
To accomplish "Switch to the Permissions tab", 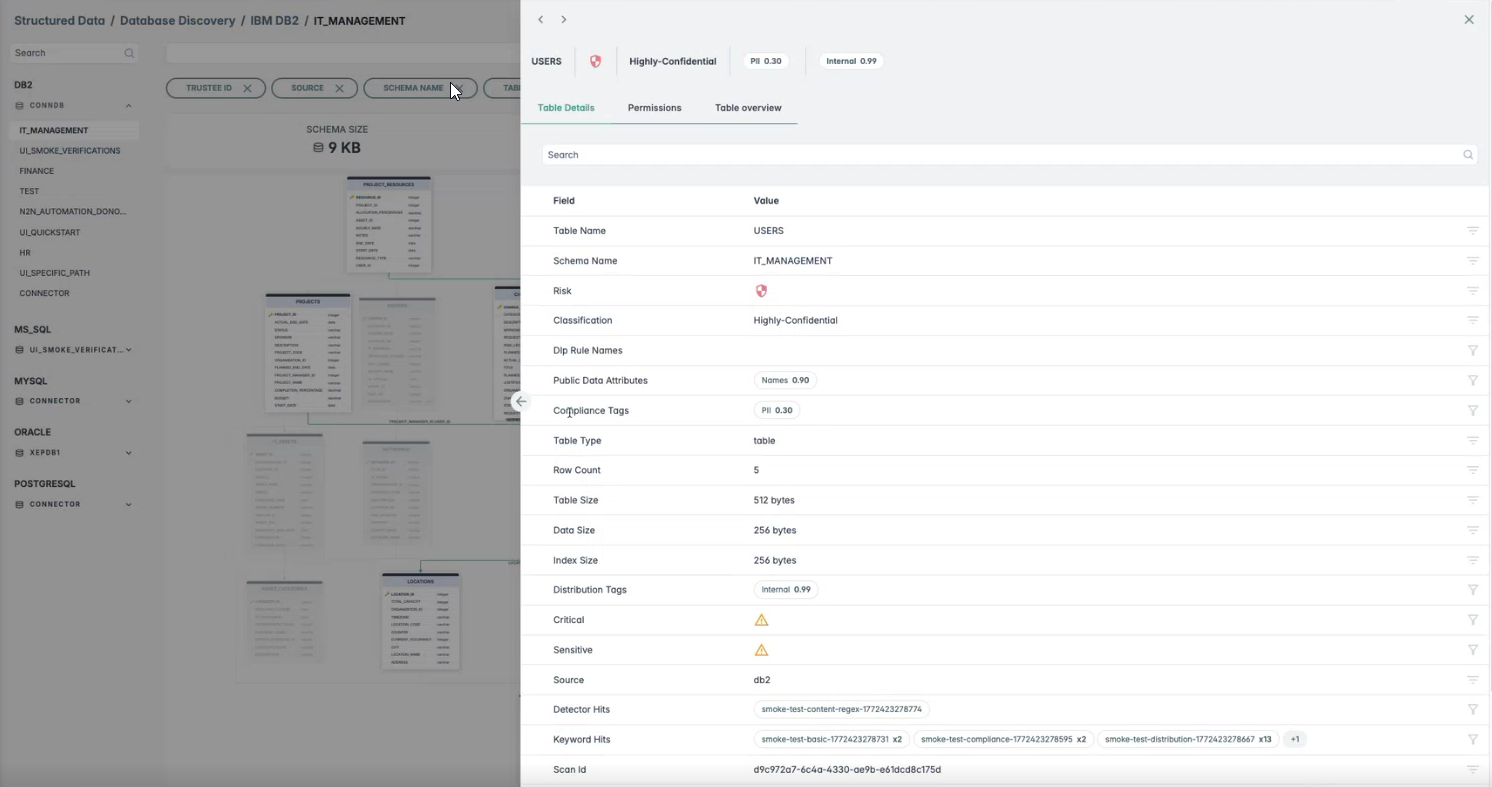I will 654,108.
